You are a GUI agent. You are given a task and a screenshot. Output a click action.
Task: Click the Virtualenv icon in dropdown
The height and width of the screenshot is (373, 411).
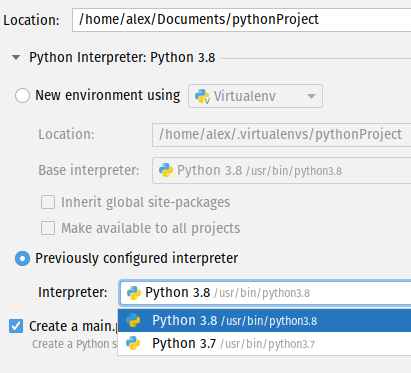point(202,96)
